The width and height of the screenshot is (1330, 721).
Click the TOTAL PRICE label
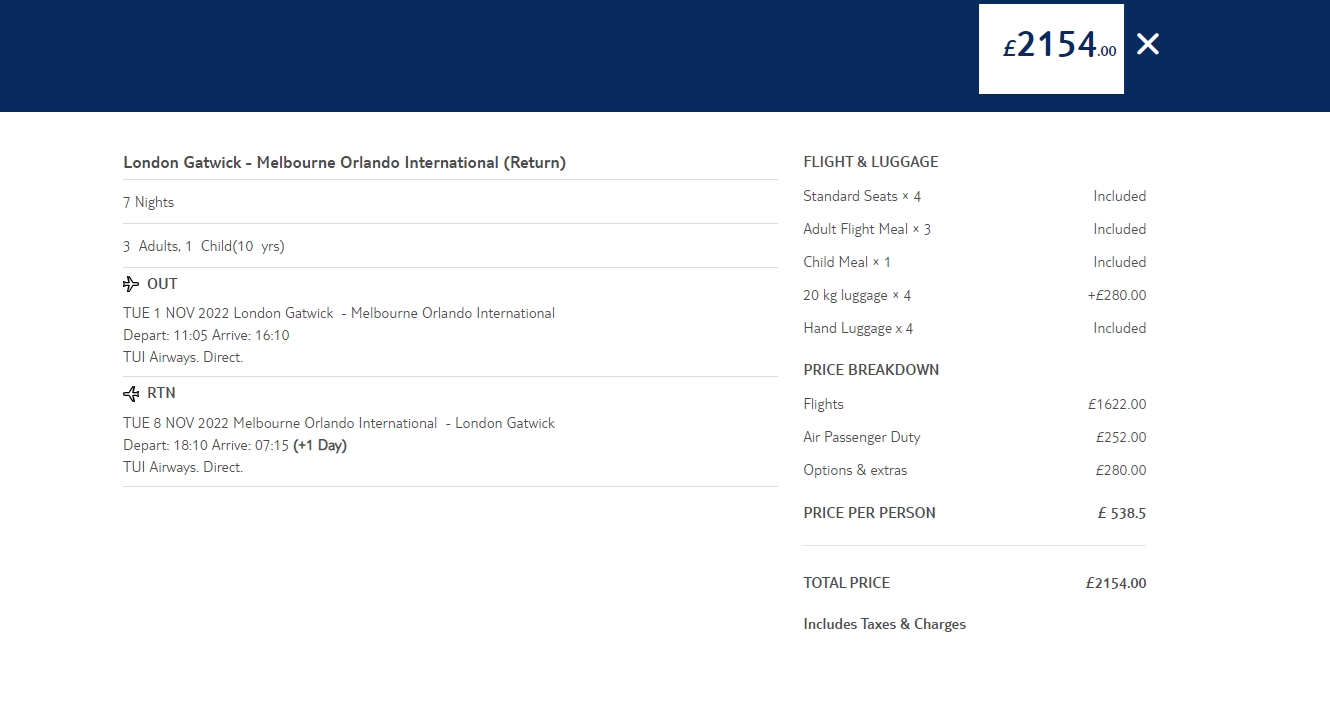846,583
